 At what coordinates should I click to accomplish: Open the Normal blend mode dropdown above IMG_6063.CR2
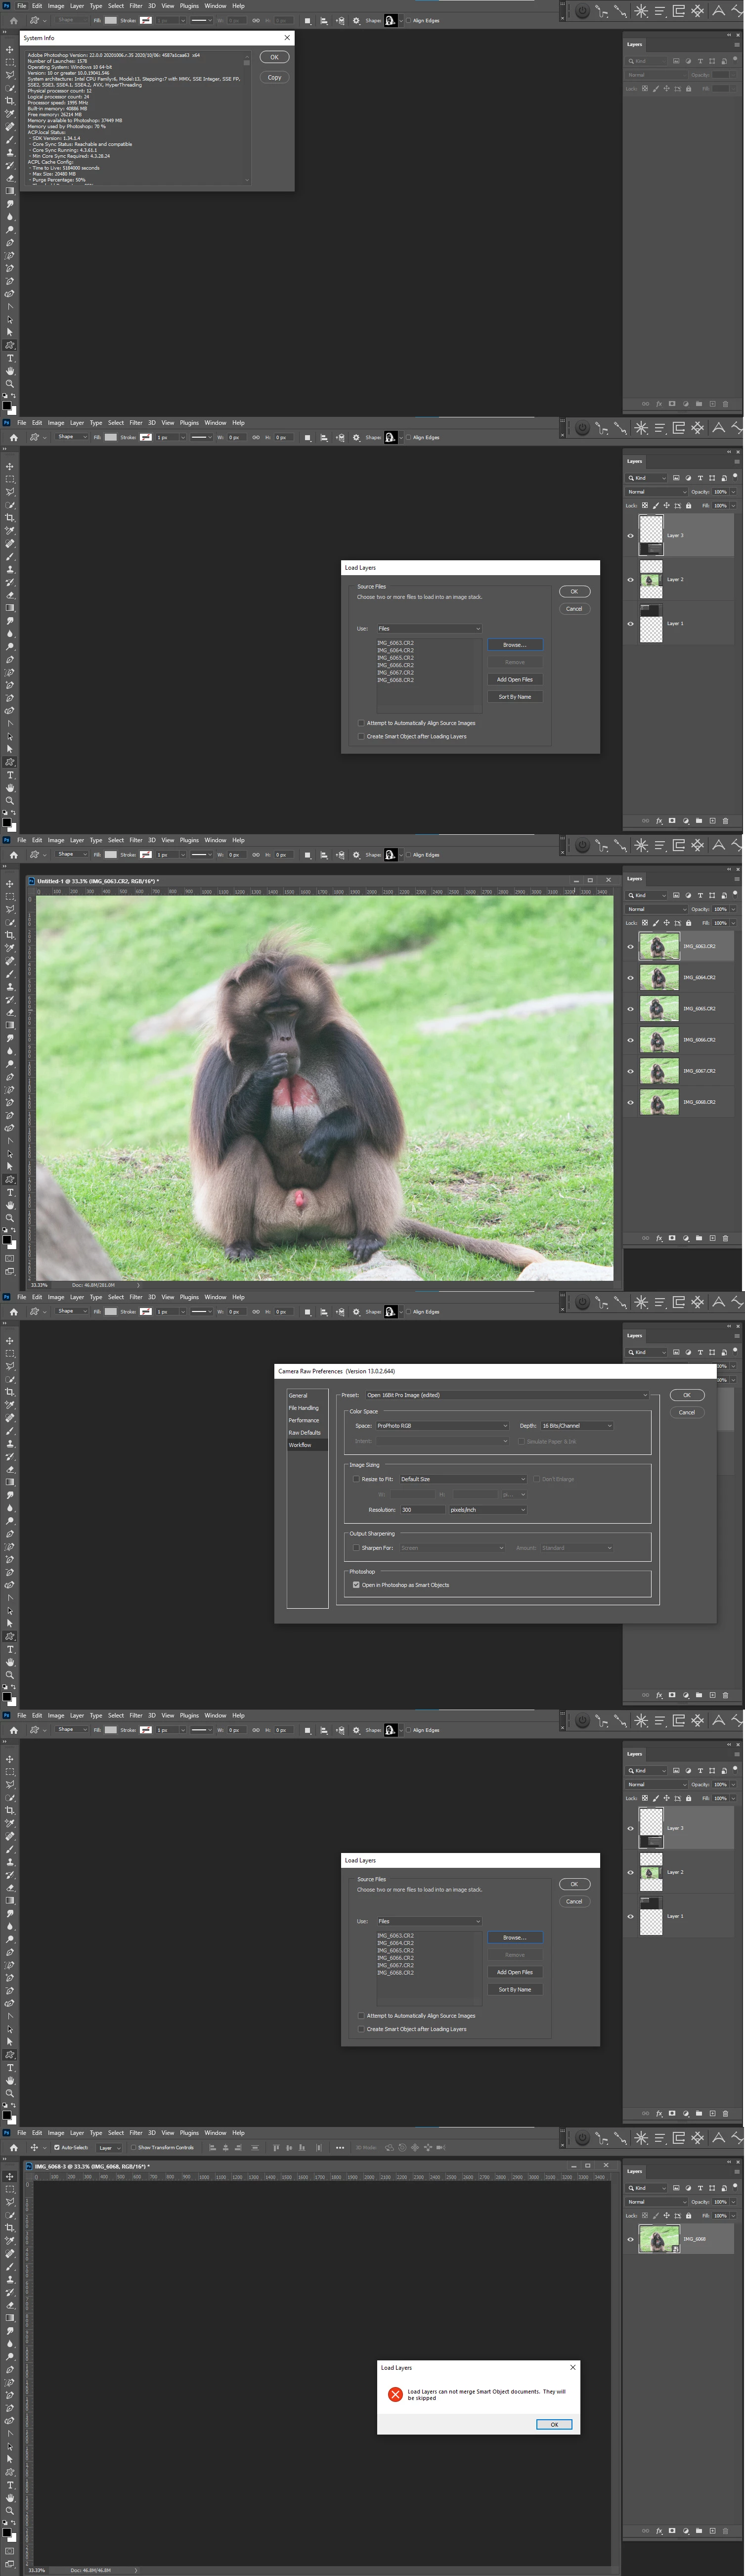tap(657, 909)
